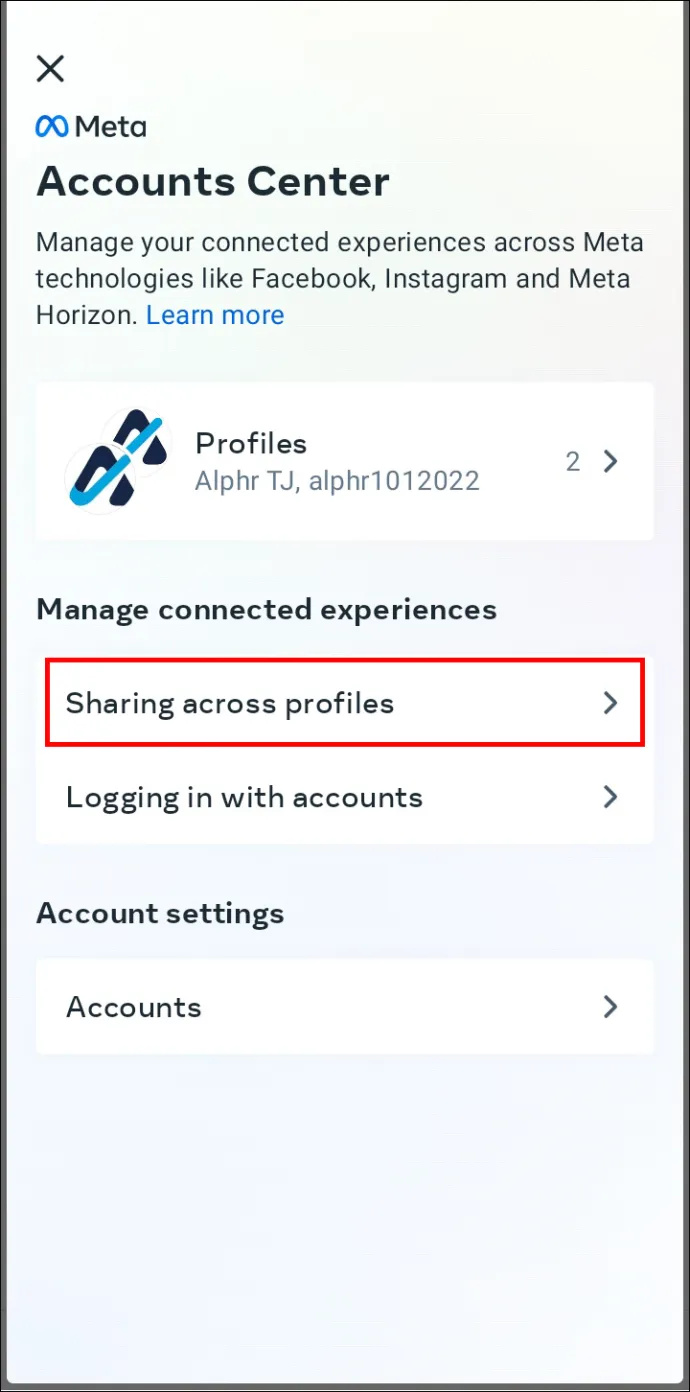
Task: Click the Meta infinity symbol
Action: [x=52, y=127]
